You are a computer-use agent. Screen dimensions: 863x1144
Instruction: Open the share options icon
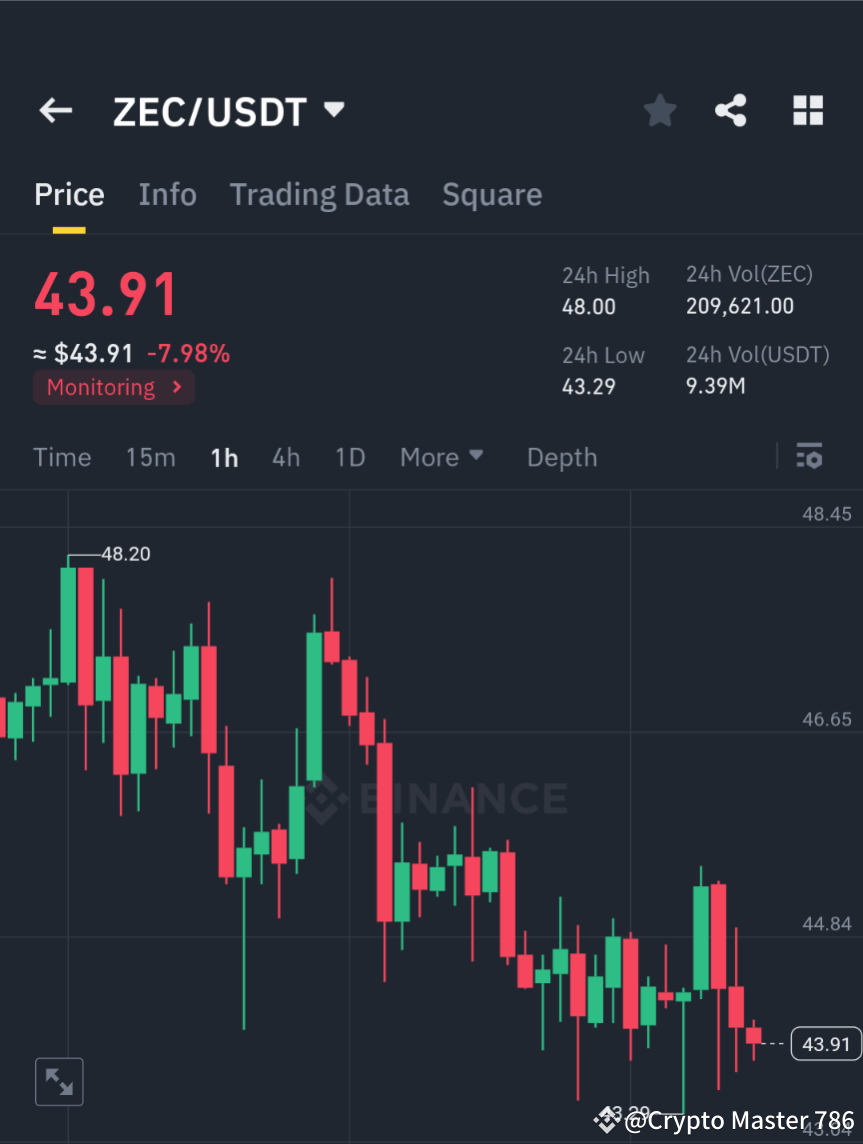coord(731,111)
